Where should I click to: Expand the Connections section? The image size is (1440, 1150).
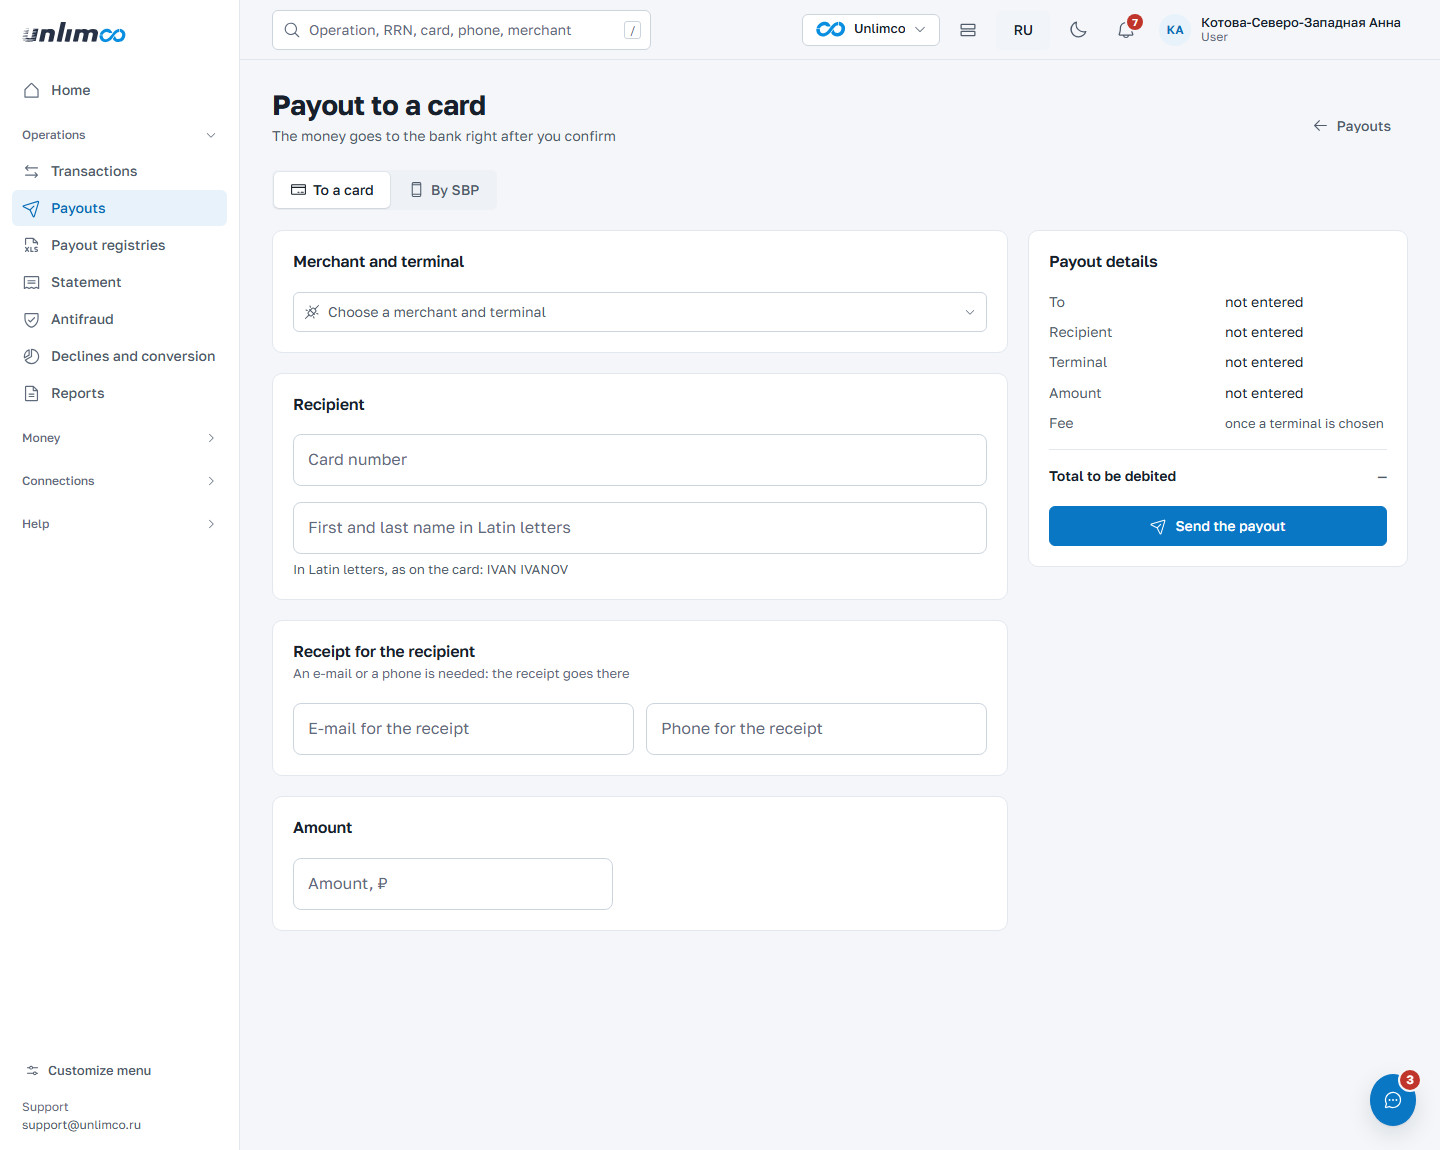coord(119,481)
